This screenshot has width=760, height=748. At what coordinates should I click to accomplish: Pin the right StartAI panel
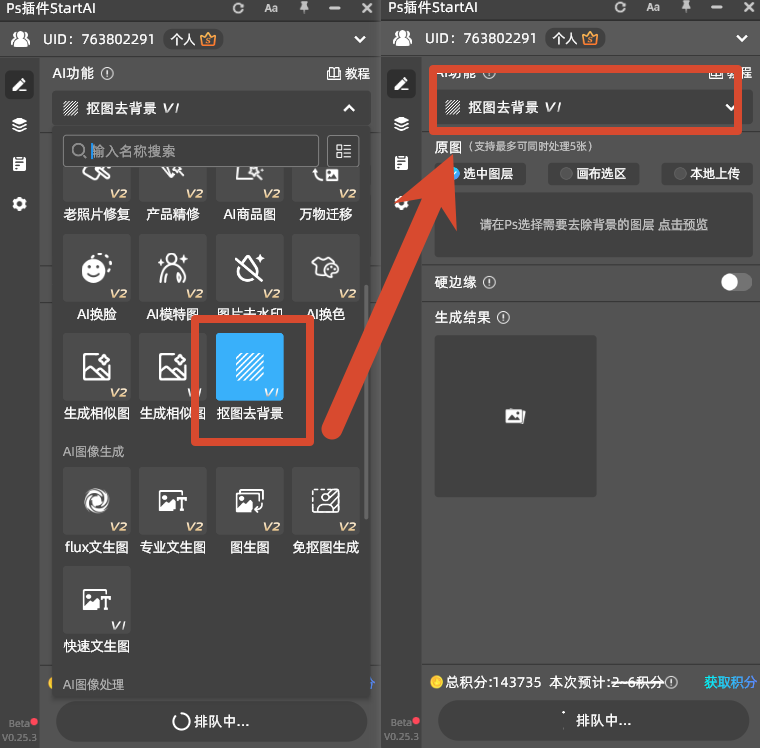tap(686, 6)
